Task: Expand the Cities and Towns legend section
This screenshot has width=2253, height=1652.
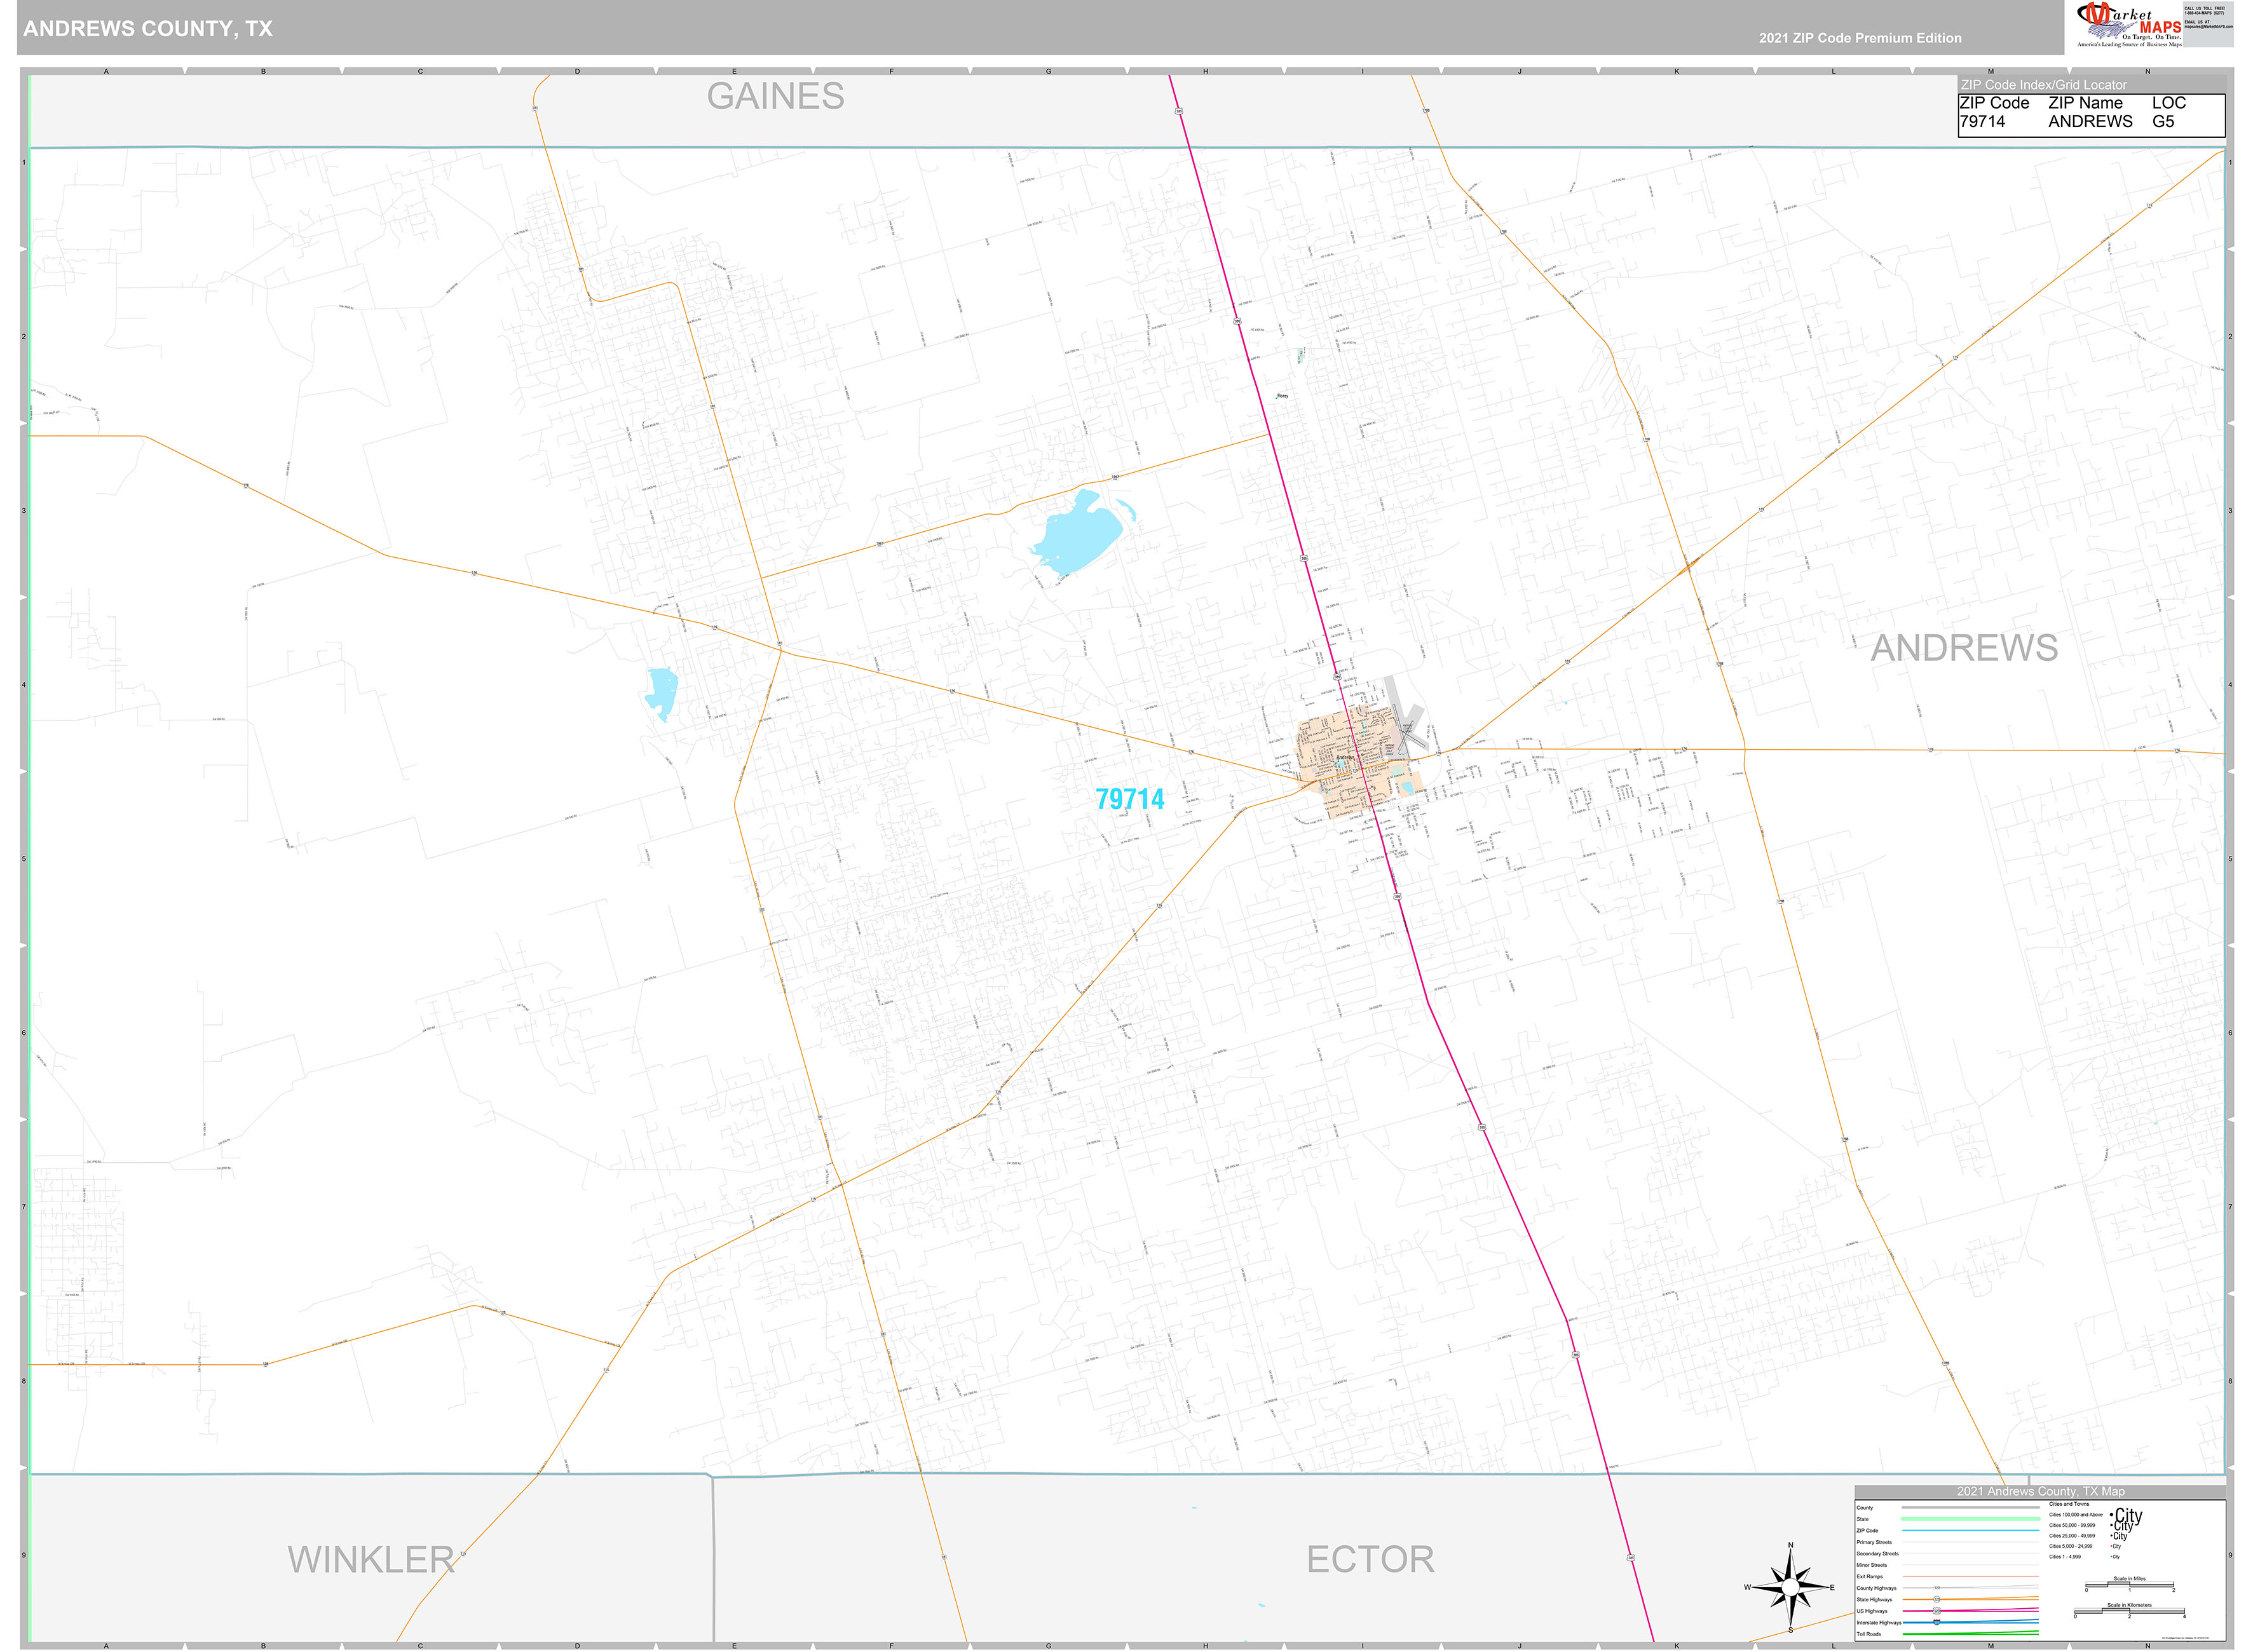Action: tap(2069, 1504)
